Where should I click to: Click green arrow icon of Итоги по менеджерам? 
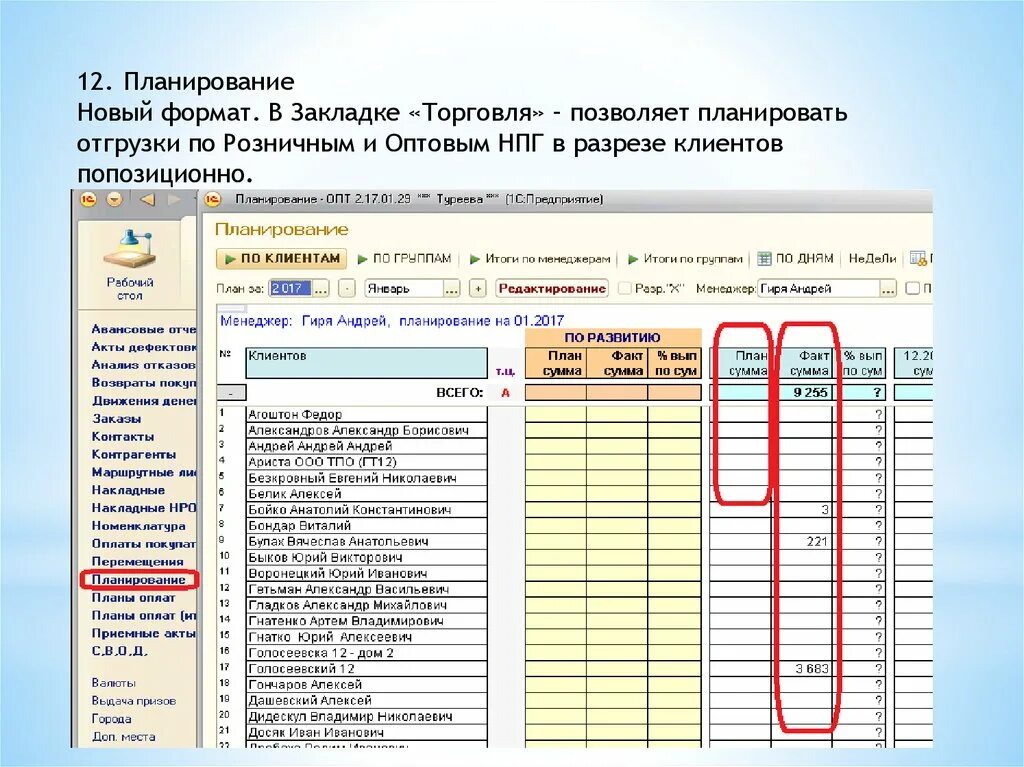point(475,259)
